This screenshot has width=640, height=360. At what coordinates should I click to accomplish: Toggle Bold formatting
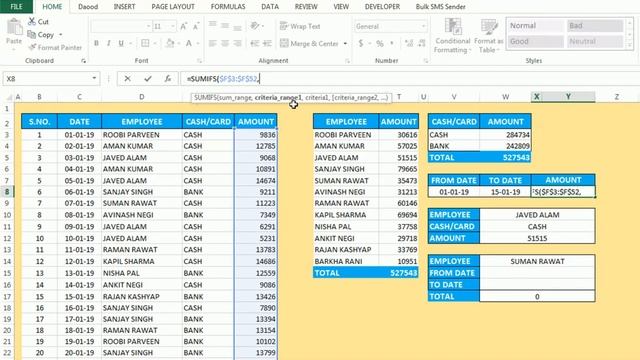tap(96, 43)
